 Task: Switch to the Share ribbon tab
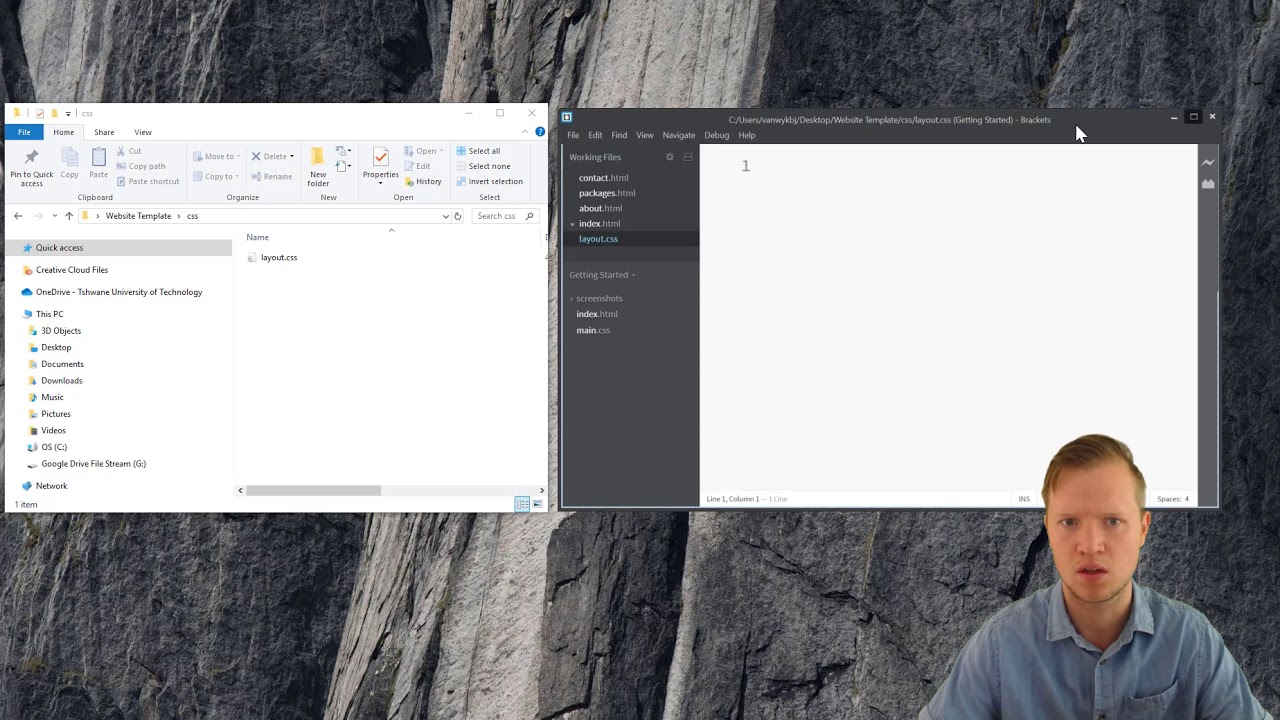(x=104, y=132)
